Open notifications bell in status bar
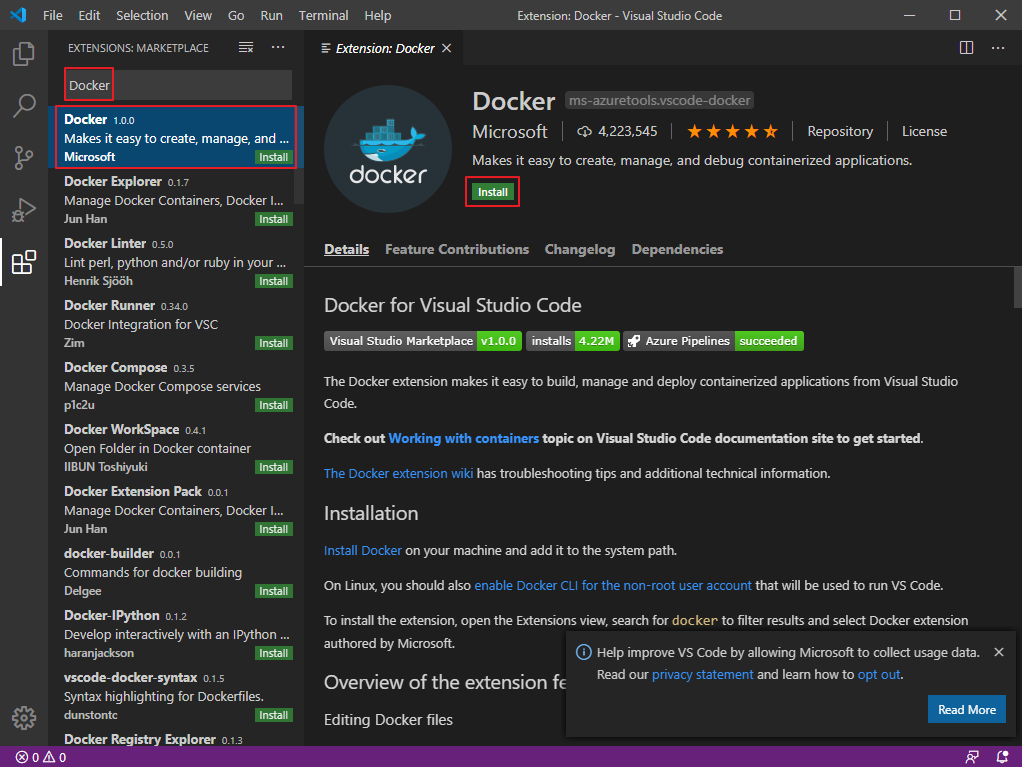This screenshot has height=767, width=1022. click(1002, 757)
